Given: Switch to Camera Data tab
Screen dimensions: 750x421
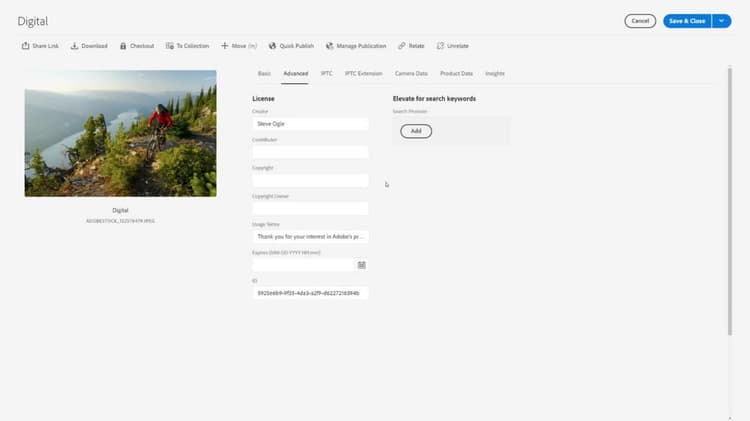Looking at the screenshot, I should click(x=411, y=74).
